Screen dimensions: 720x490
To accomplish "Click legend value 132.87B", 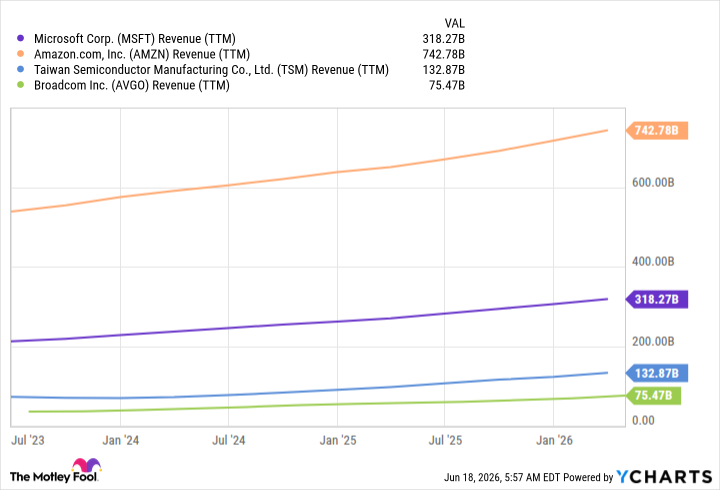I will point(444,70).
